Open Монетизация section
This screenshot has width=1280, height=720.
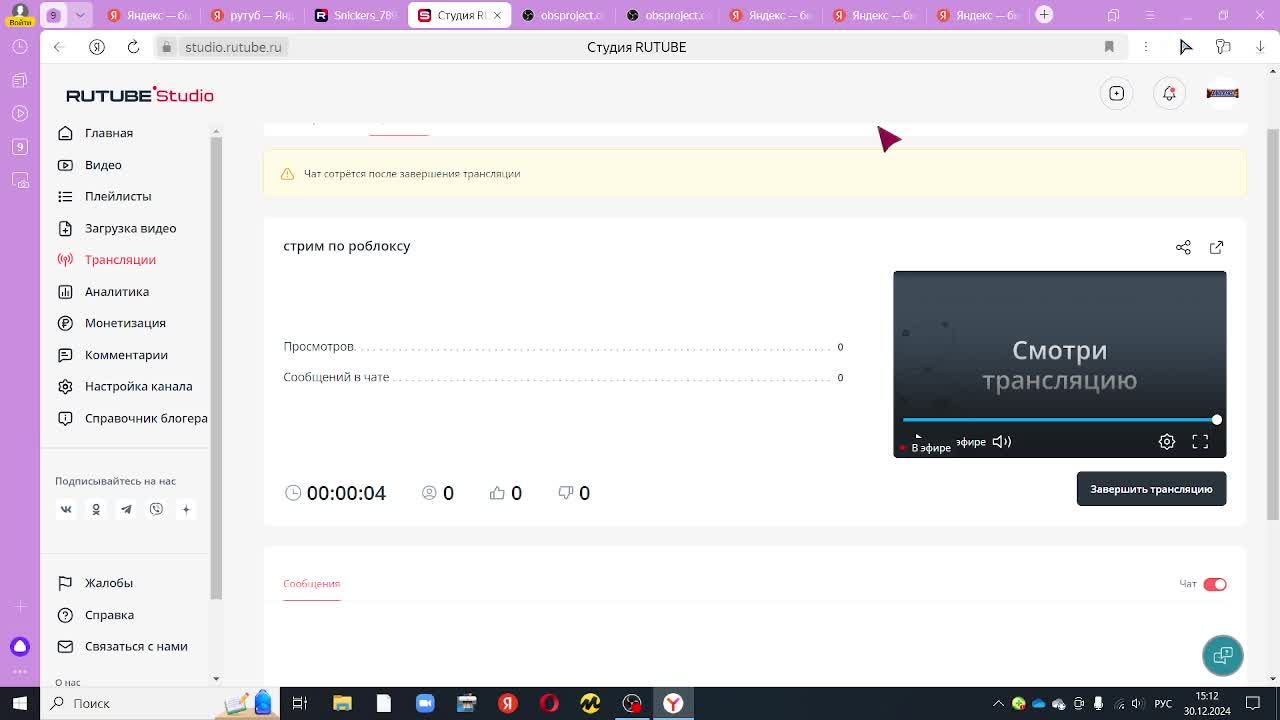(x=125, y=323)
